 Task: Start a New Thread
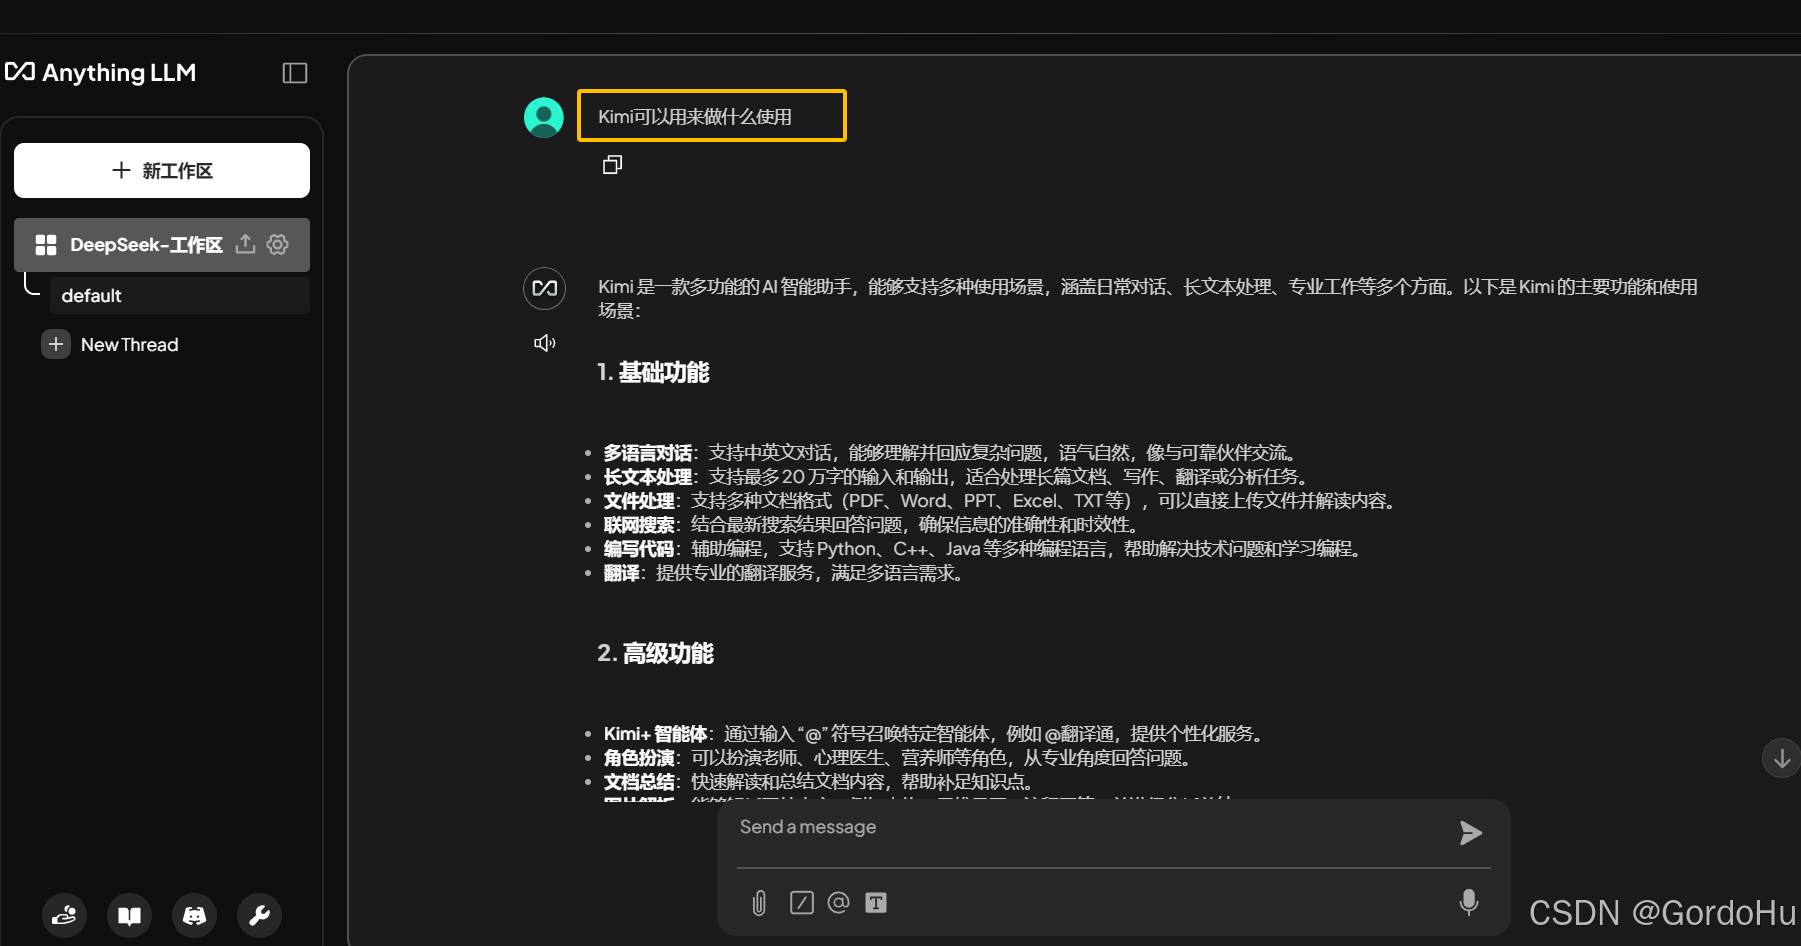pos(130,345)
